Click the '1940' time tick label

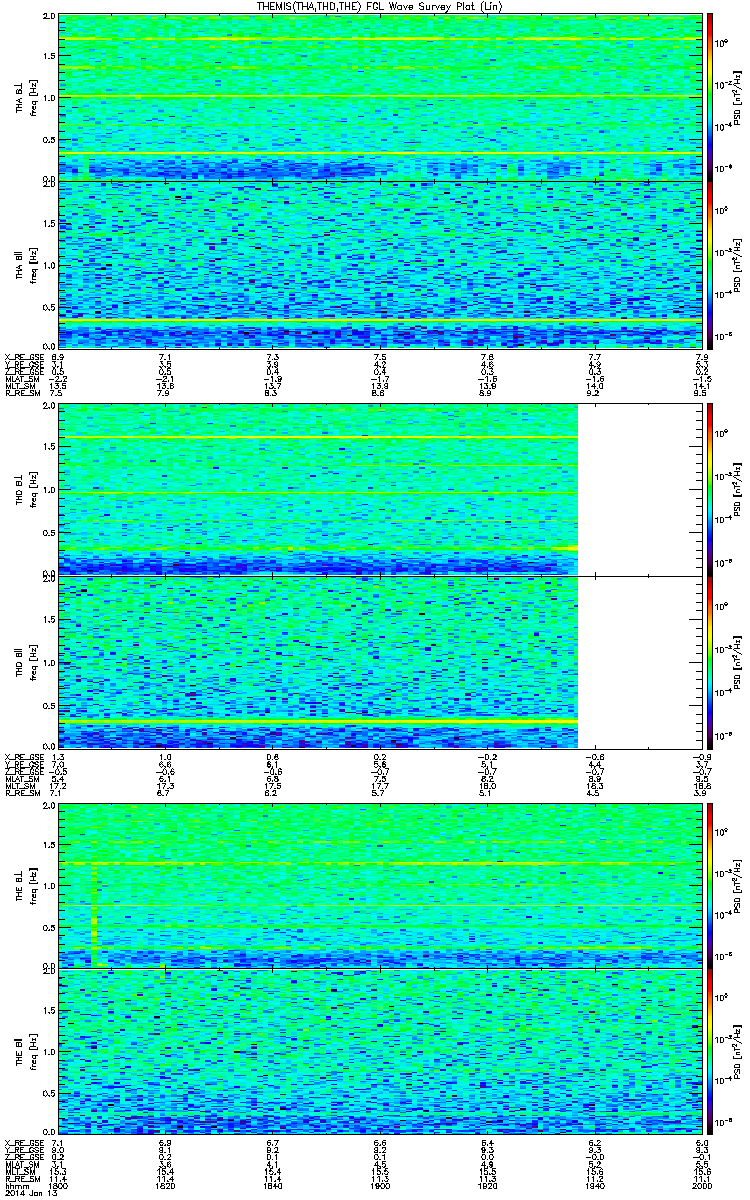pyautogui.click(x=594, y=1185)
